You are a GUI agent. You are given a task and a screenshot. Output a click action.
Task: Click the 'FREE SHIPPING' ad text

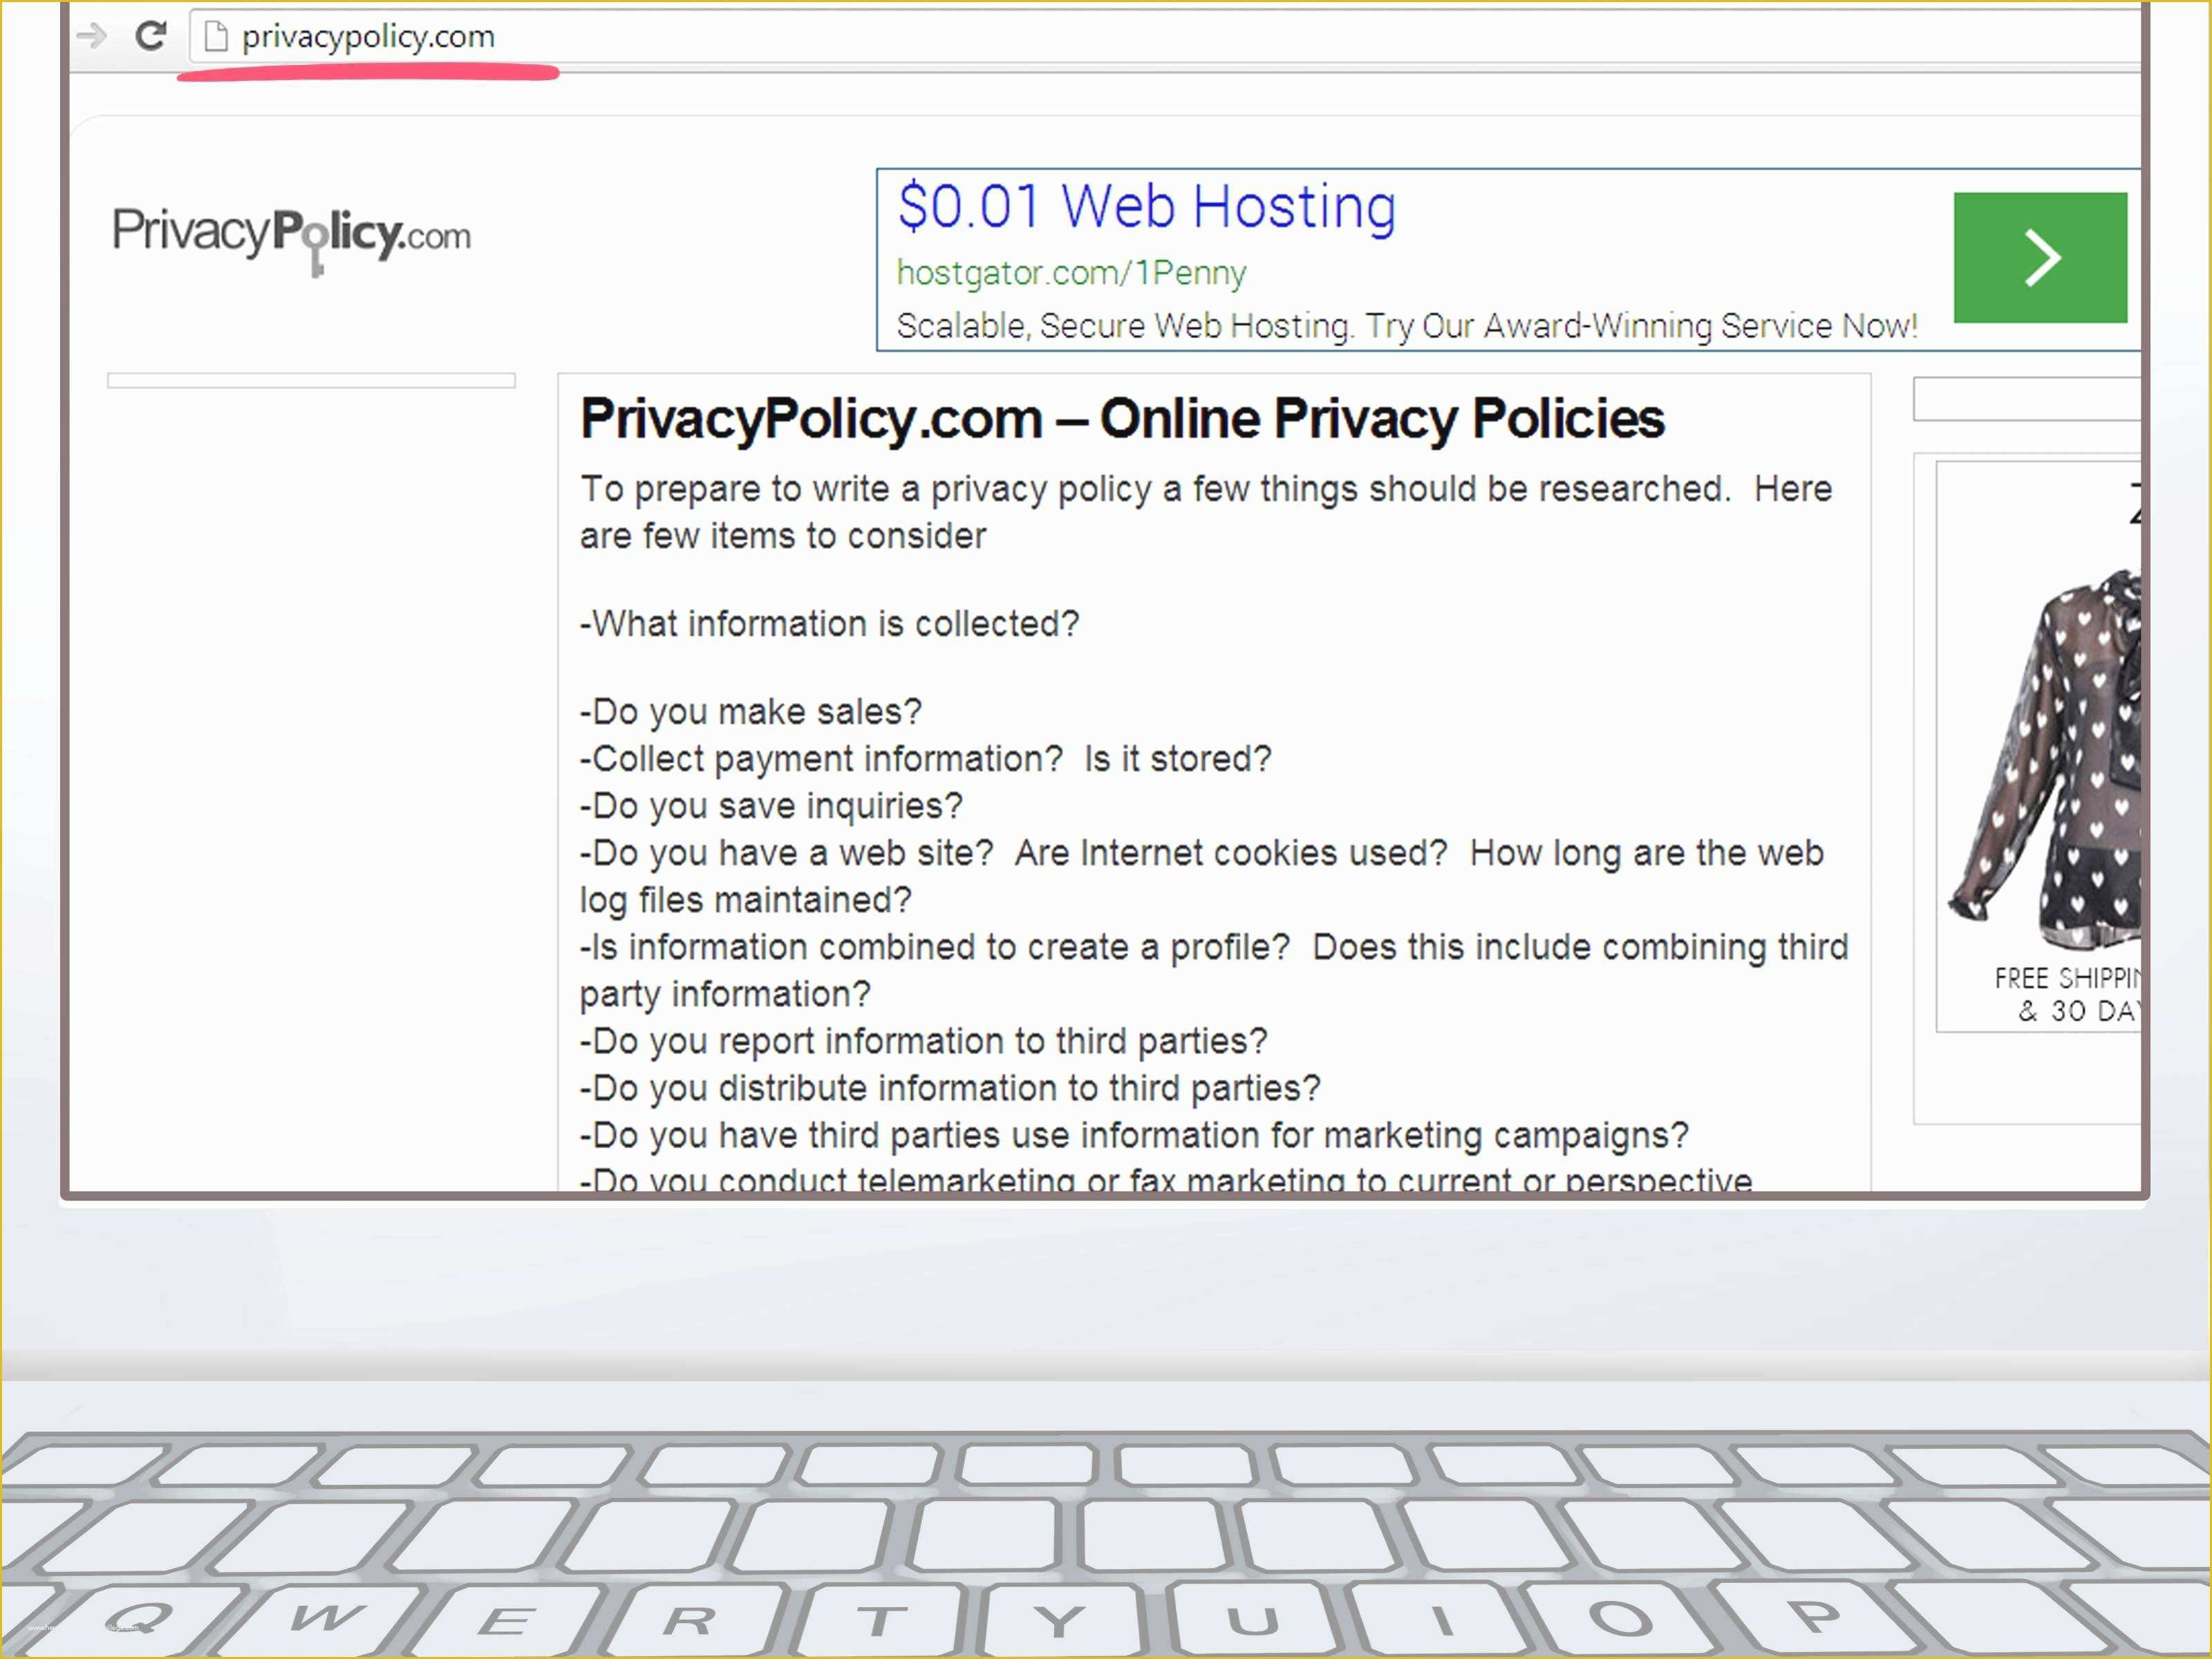pyautogui.click(x=2067, y=977)
